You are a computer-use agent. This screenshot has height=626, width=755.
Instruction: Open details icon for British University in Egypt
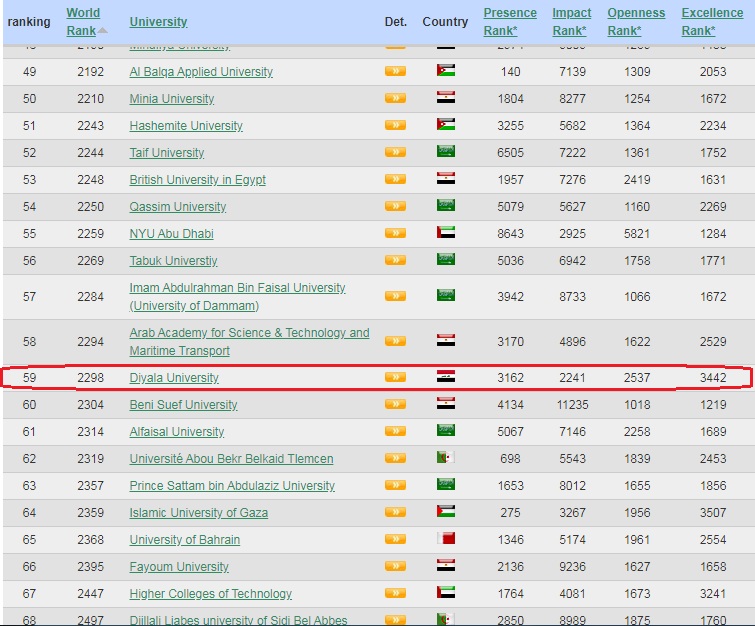pyautogui.click(x=395, y=179)
